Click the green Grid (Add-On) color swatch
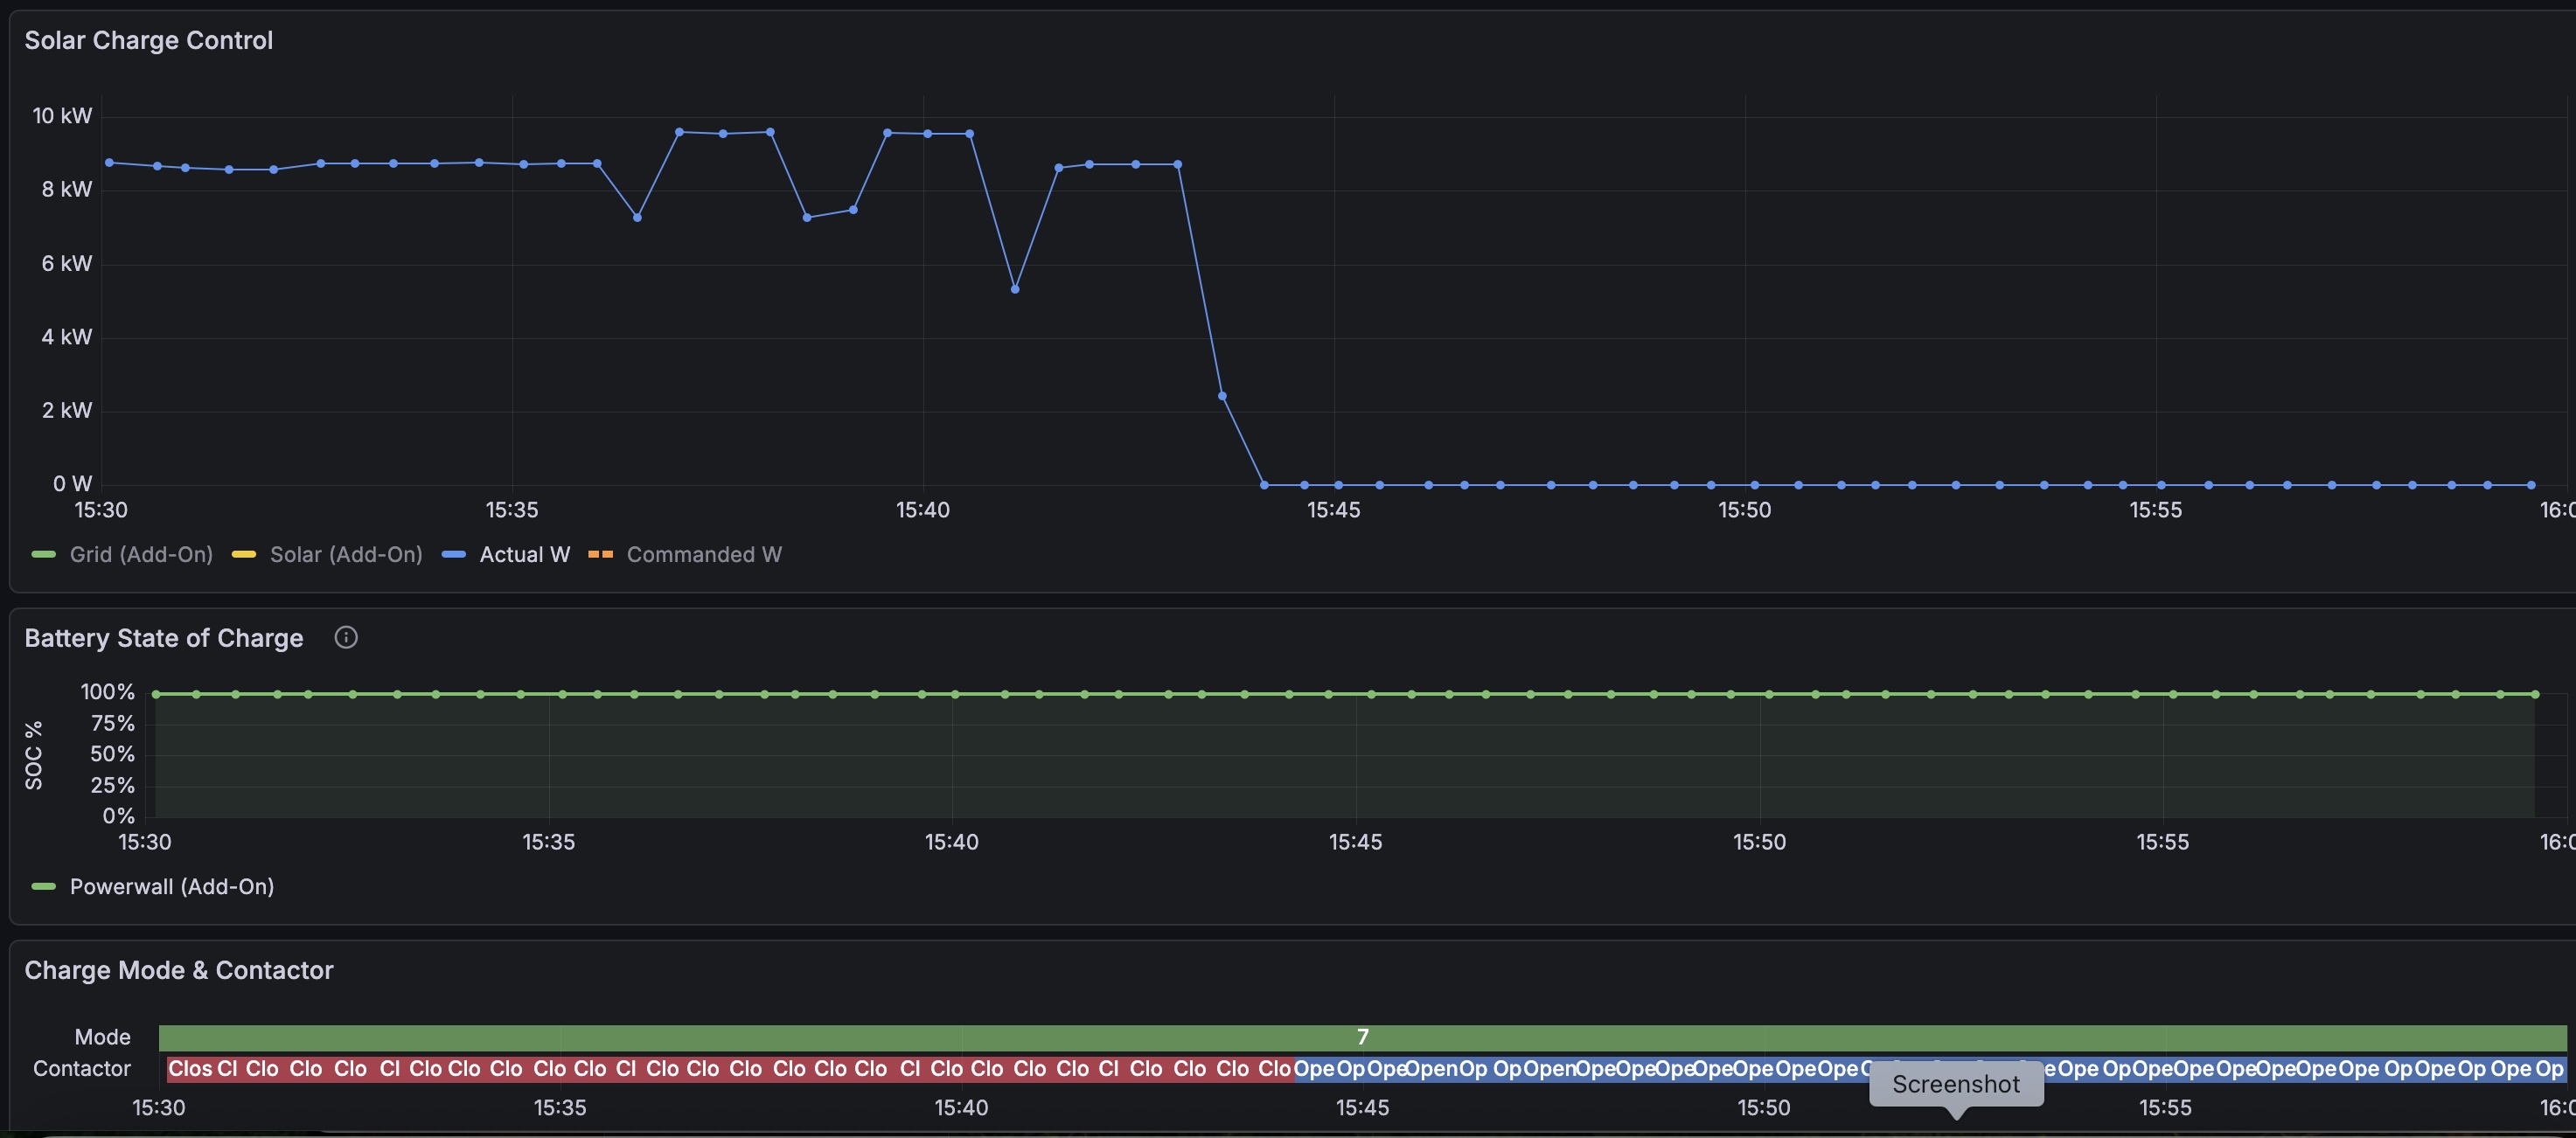2576x1138 pixels. click(43, 554)
